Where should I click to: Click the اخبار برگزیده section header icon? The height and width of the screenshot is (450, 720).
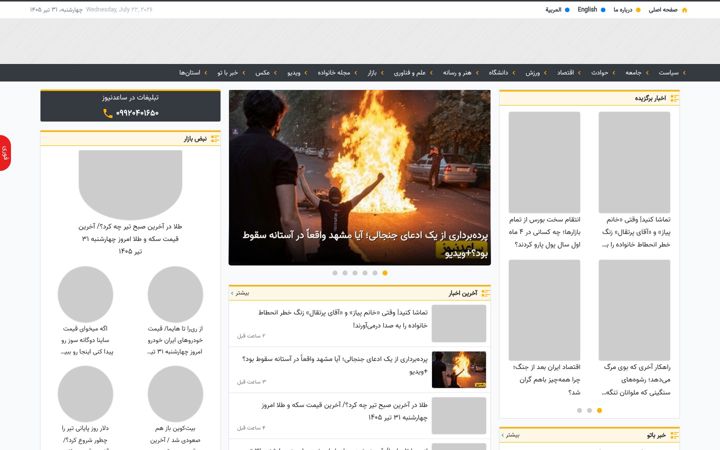point(674,98)
